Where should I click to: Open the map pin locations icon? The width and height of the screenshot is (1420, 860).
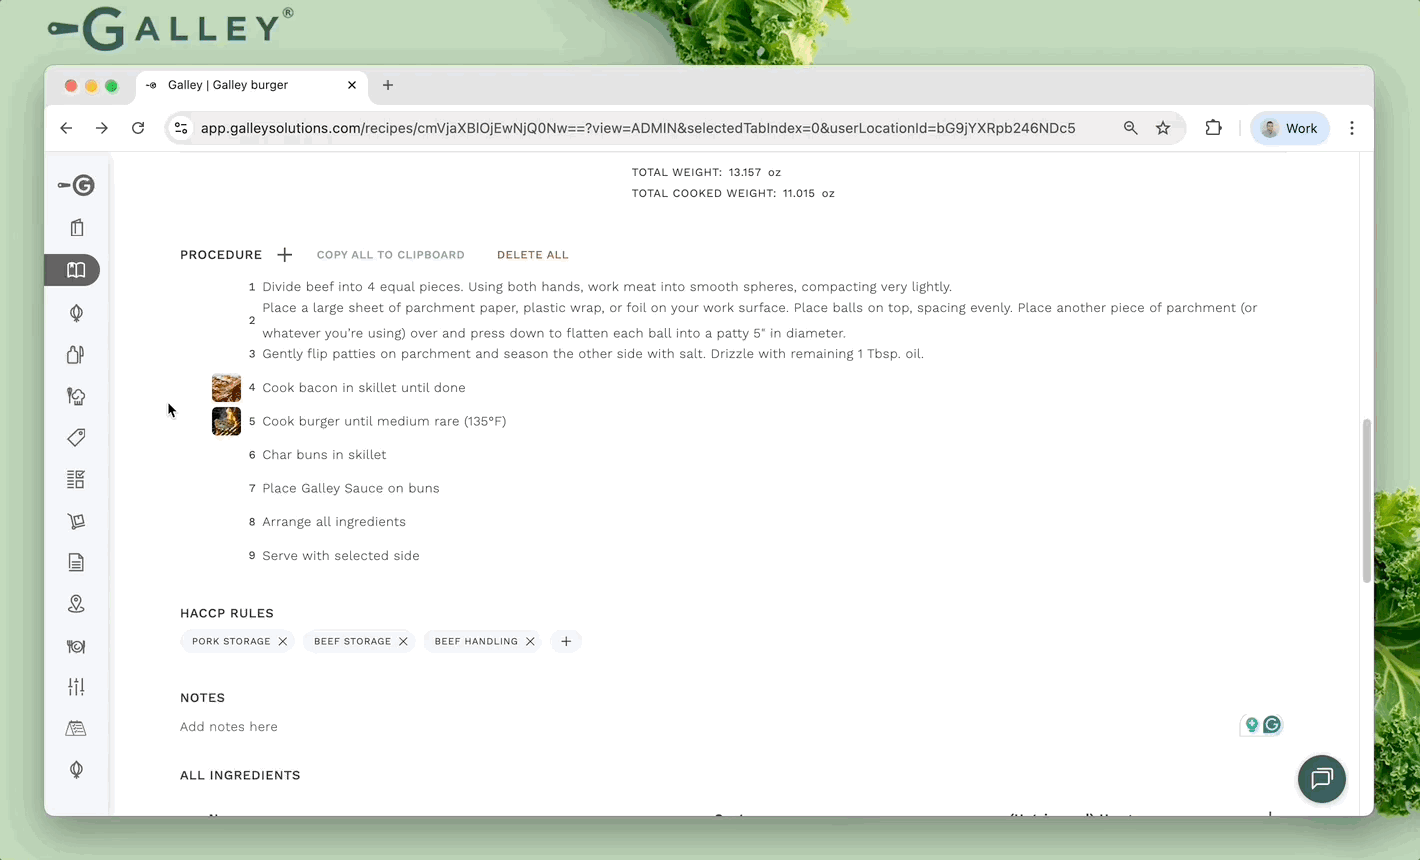[x=76, y=604]
